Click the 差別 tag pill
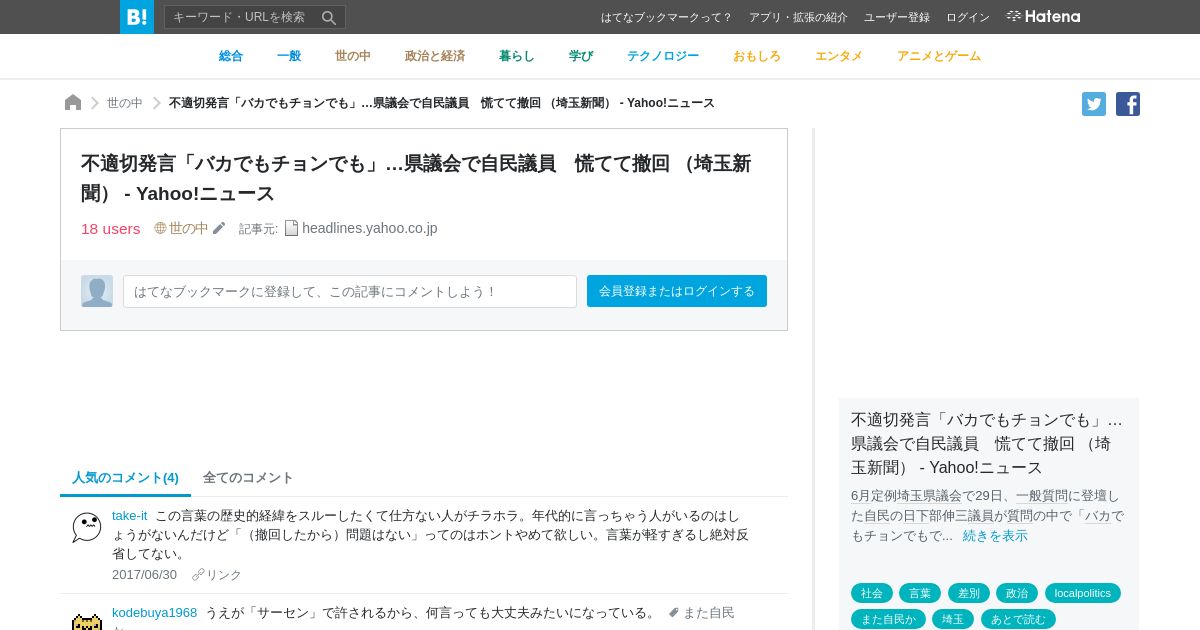Screen dimensions: 1200x630 click(969, 593)
